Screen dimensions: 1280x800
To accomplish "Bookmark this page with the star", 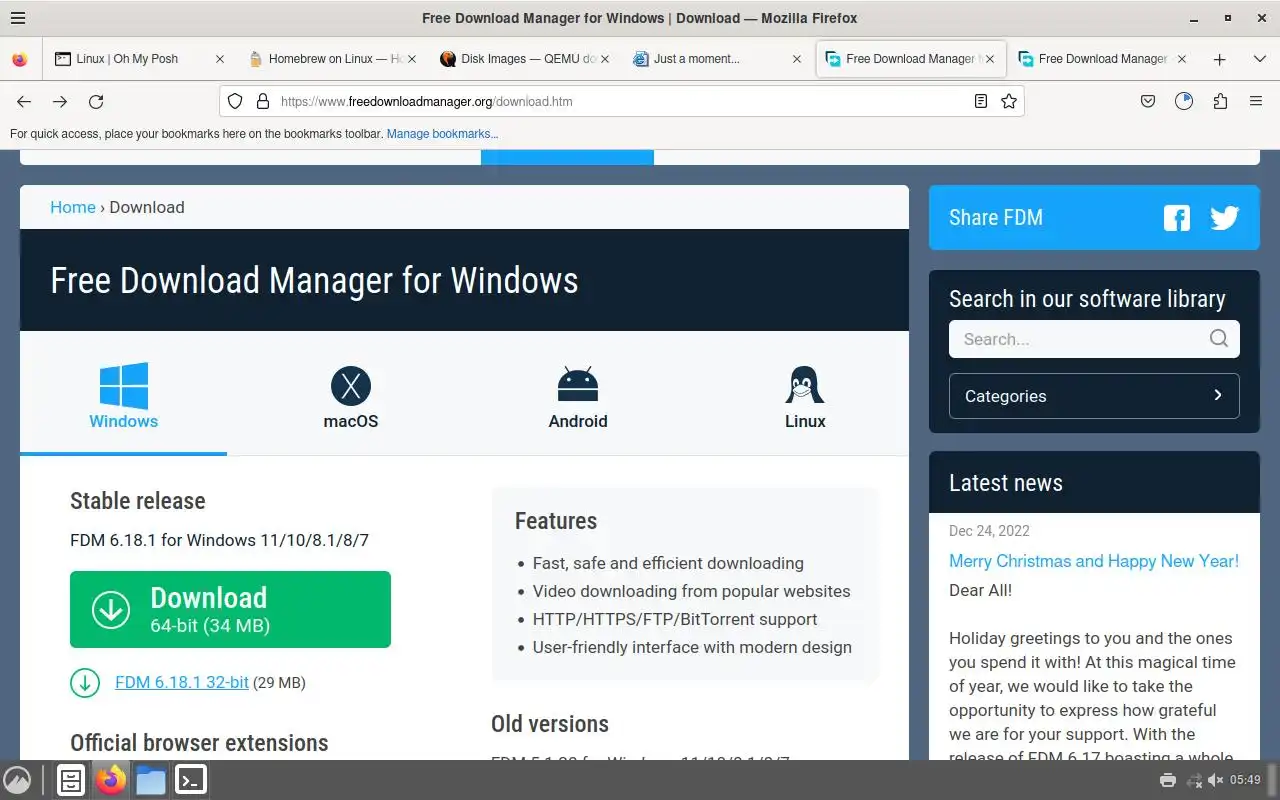I will tap(1009, 101).
